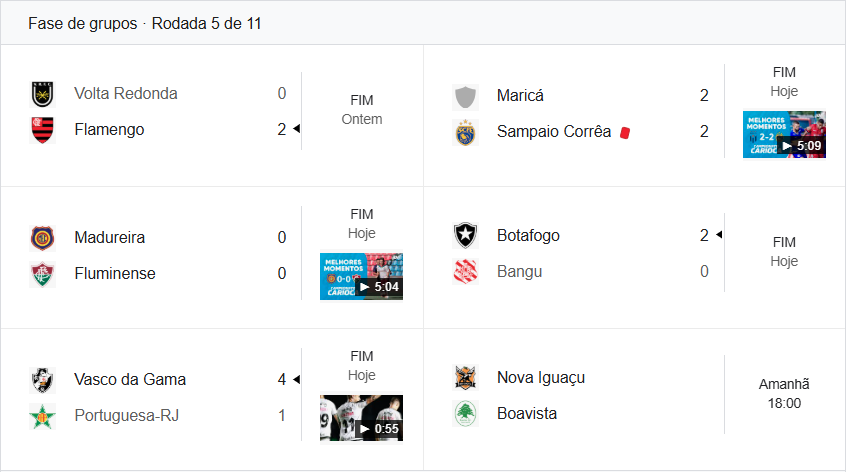846x472 pixels.
Task: Open the Botafogo team name link
Action: coord(528,236)
